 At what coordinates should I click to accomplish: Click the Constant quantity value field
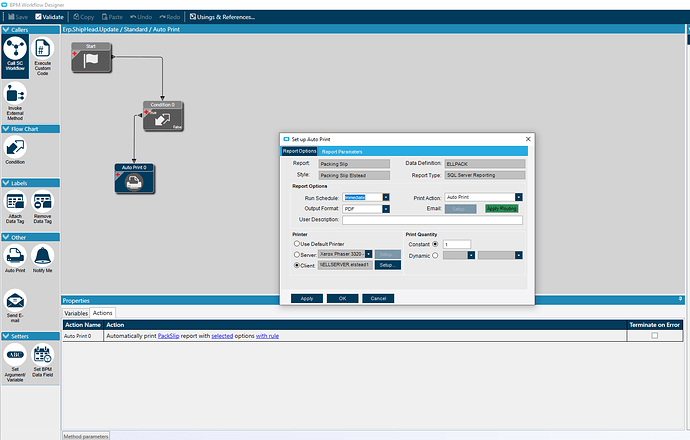coord(457,244)
